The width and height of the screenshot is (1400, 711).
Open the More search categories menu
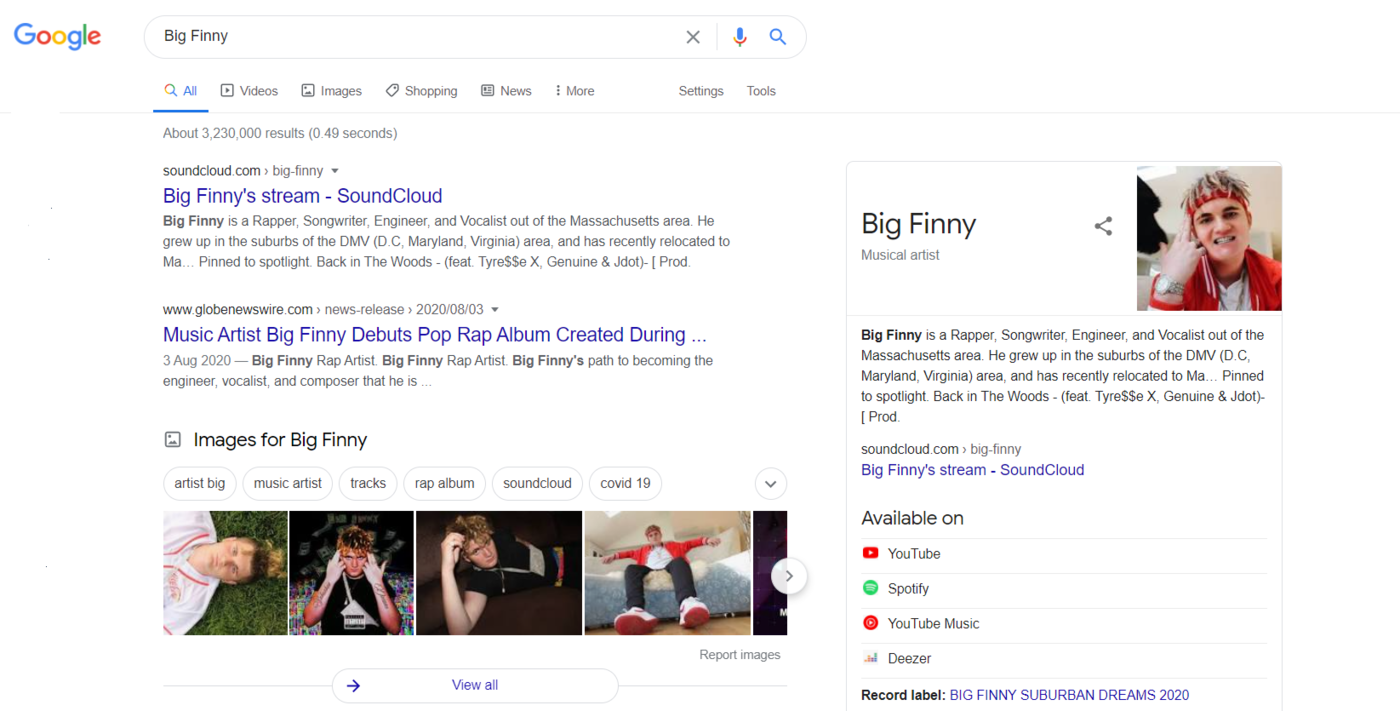click(x=574, y=91)
